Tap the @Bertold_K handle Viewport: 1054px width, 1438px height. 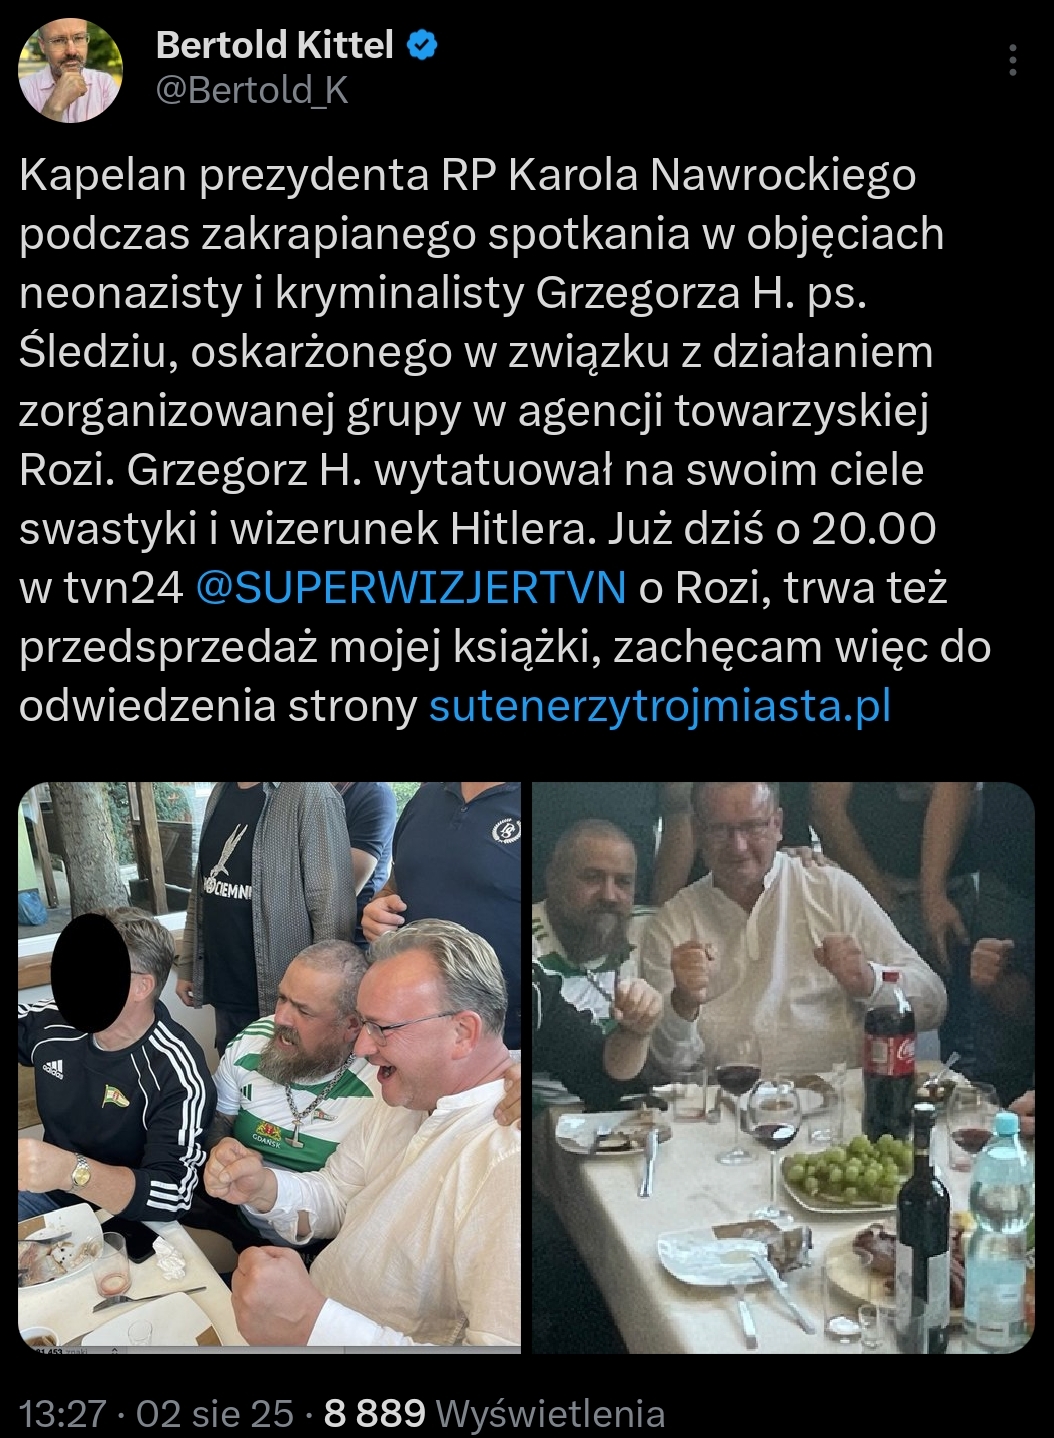252,91
